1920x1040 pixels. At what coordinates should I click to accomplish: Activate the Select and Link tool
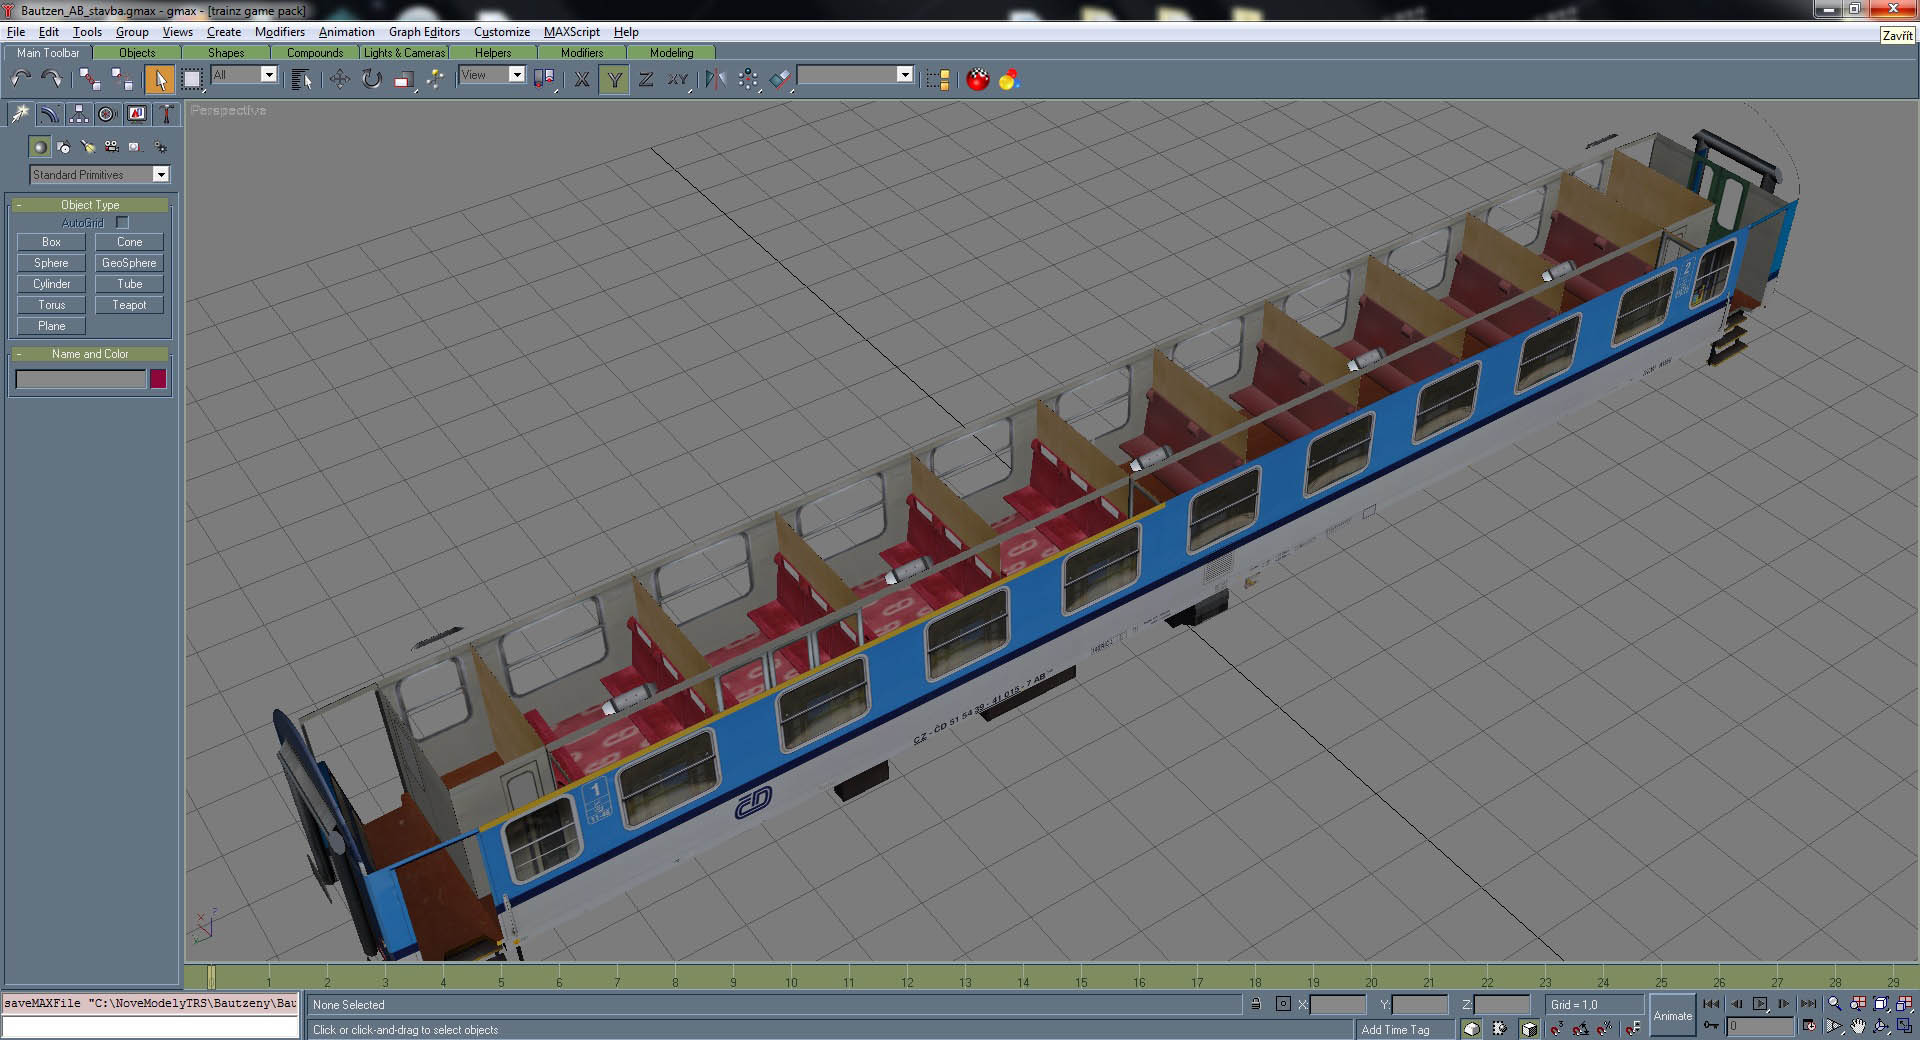(x=90, y=79)
